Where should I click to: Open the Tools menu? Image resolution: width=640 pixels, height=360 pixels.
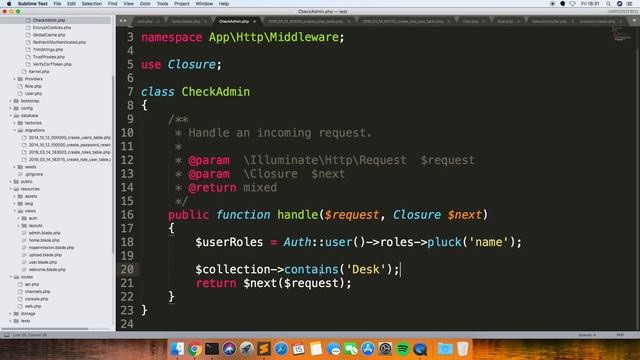point(162,4)
